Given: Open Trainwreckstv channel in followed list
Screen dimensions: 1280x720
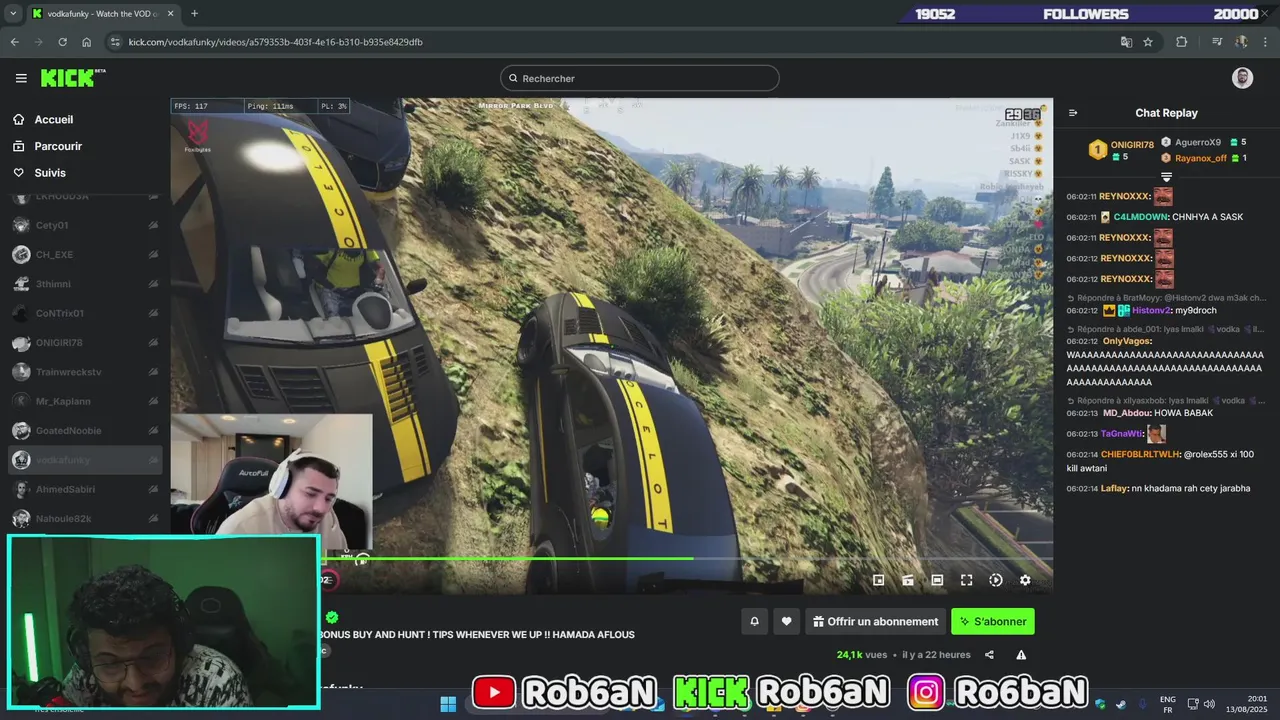Looking at the screenshot, I should [85, 372].
